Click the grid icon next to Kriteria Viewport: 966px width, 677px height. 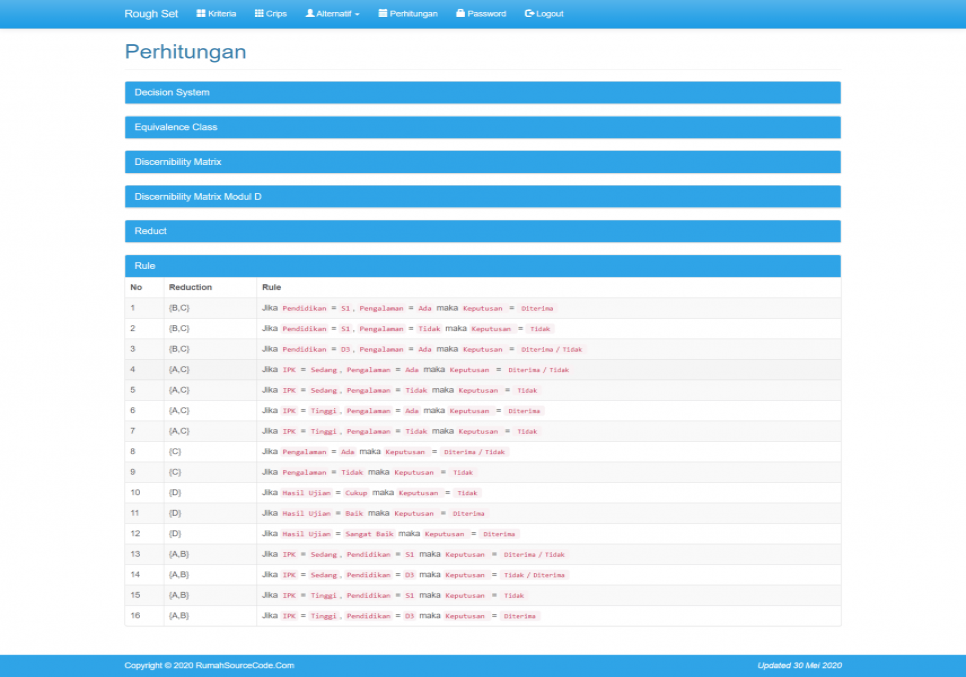(x=203, y=14)
